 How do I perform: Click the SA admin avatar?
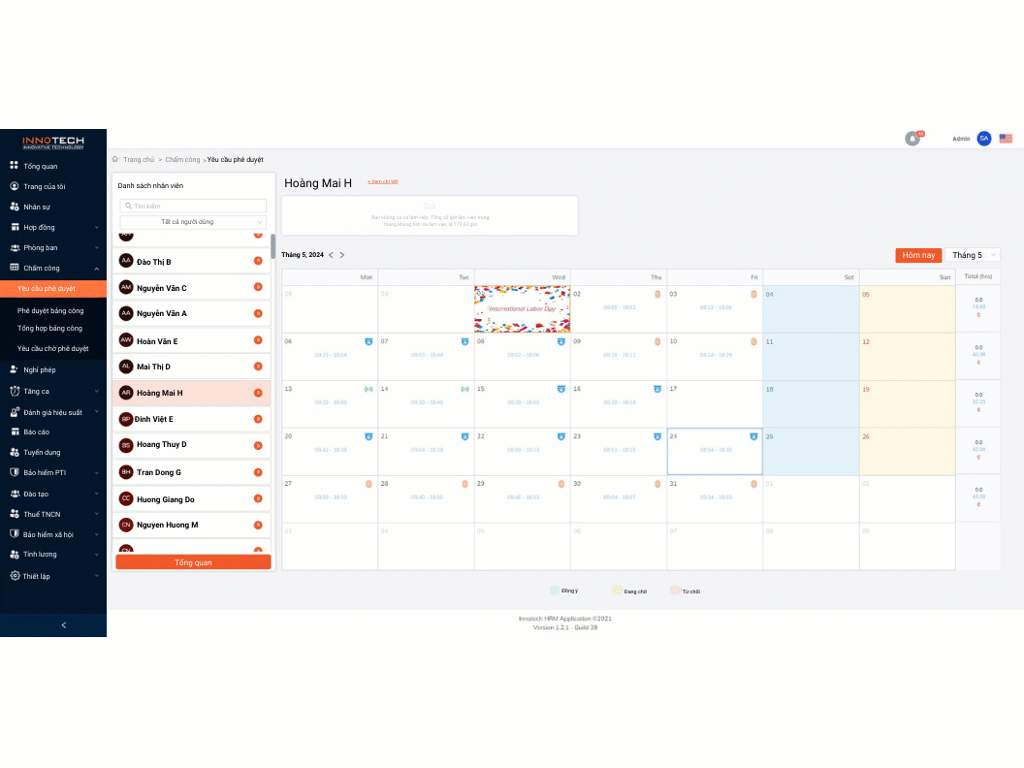[984, 139]
